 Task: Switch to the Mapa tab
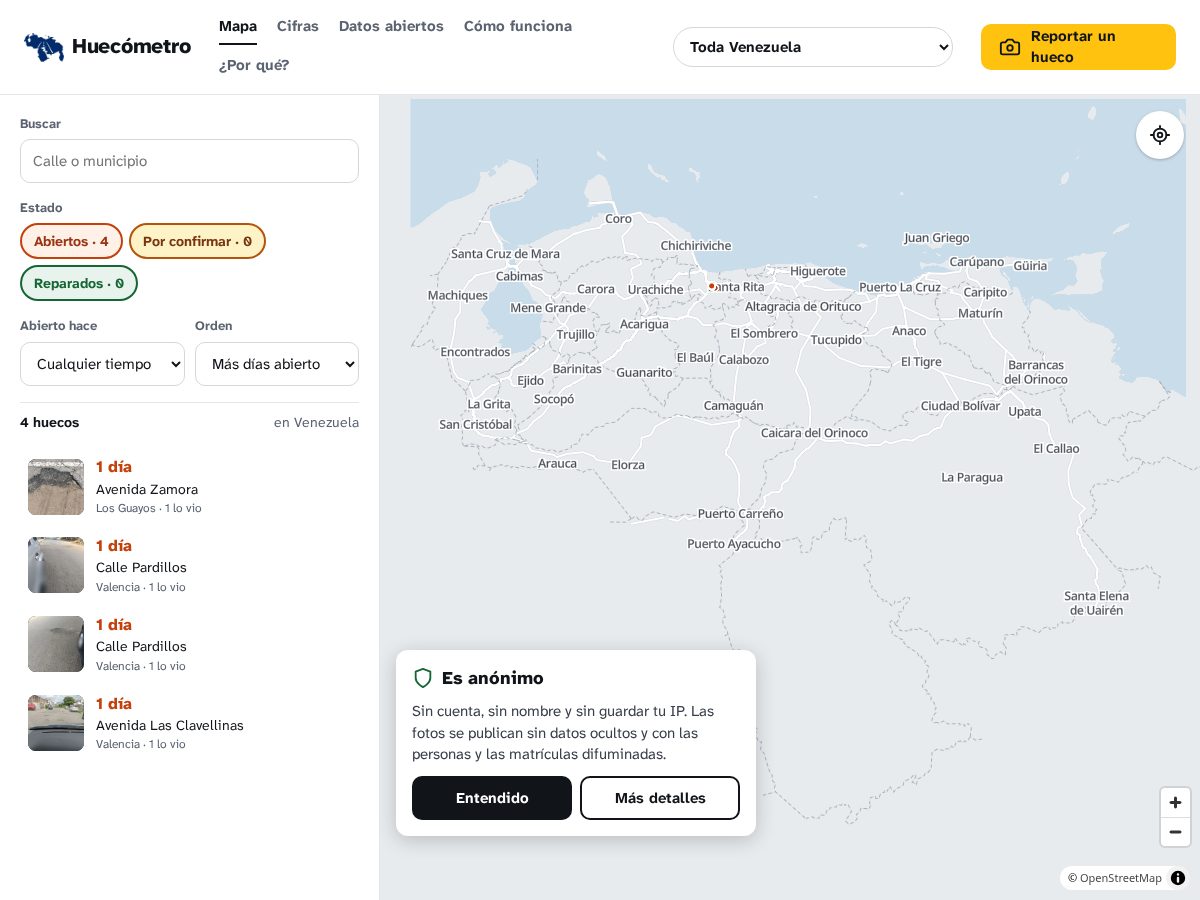pyautogui.click(x=238, y=26)
